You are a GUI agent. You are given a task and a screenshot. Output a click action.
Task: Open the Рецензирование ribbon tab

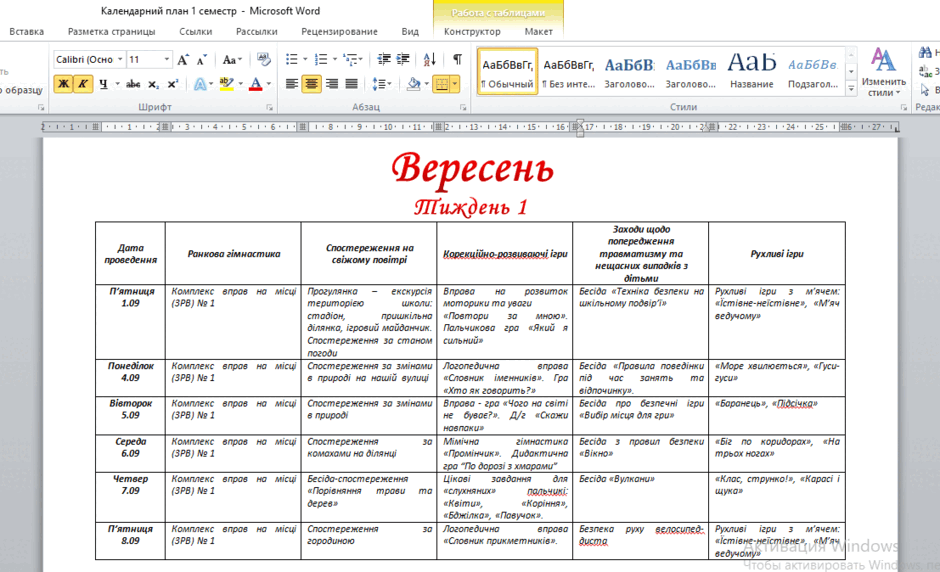click(339, 31)
